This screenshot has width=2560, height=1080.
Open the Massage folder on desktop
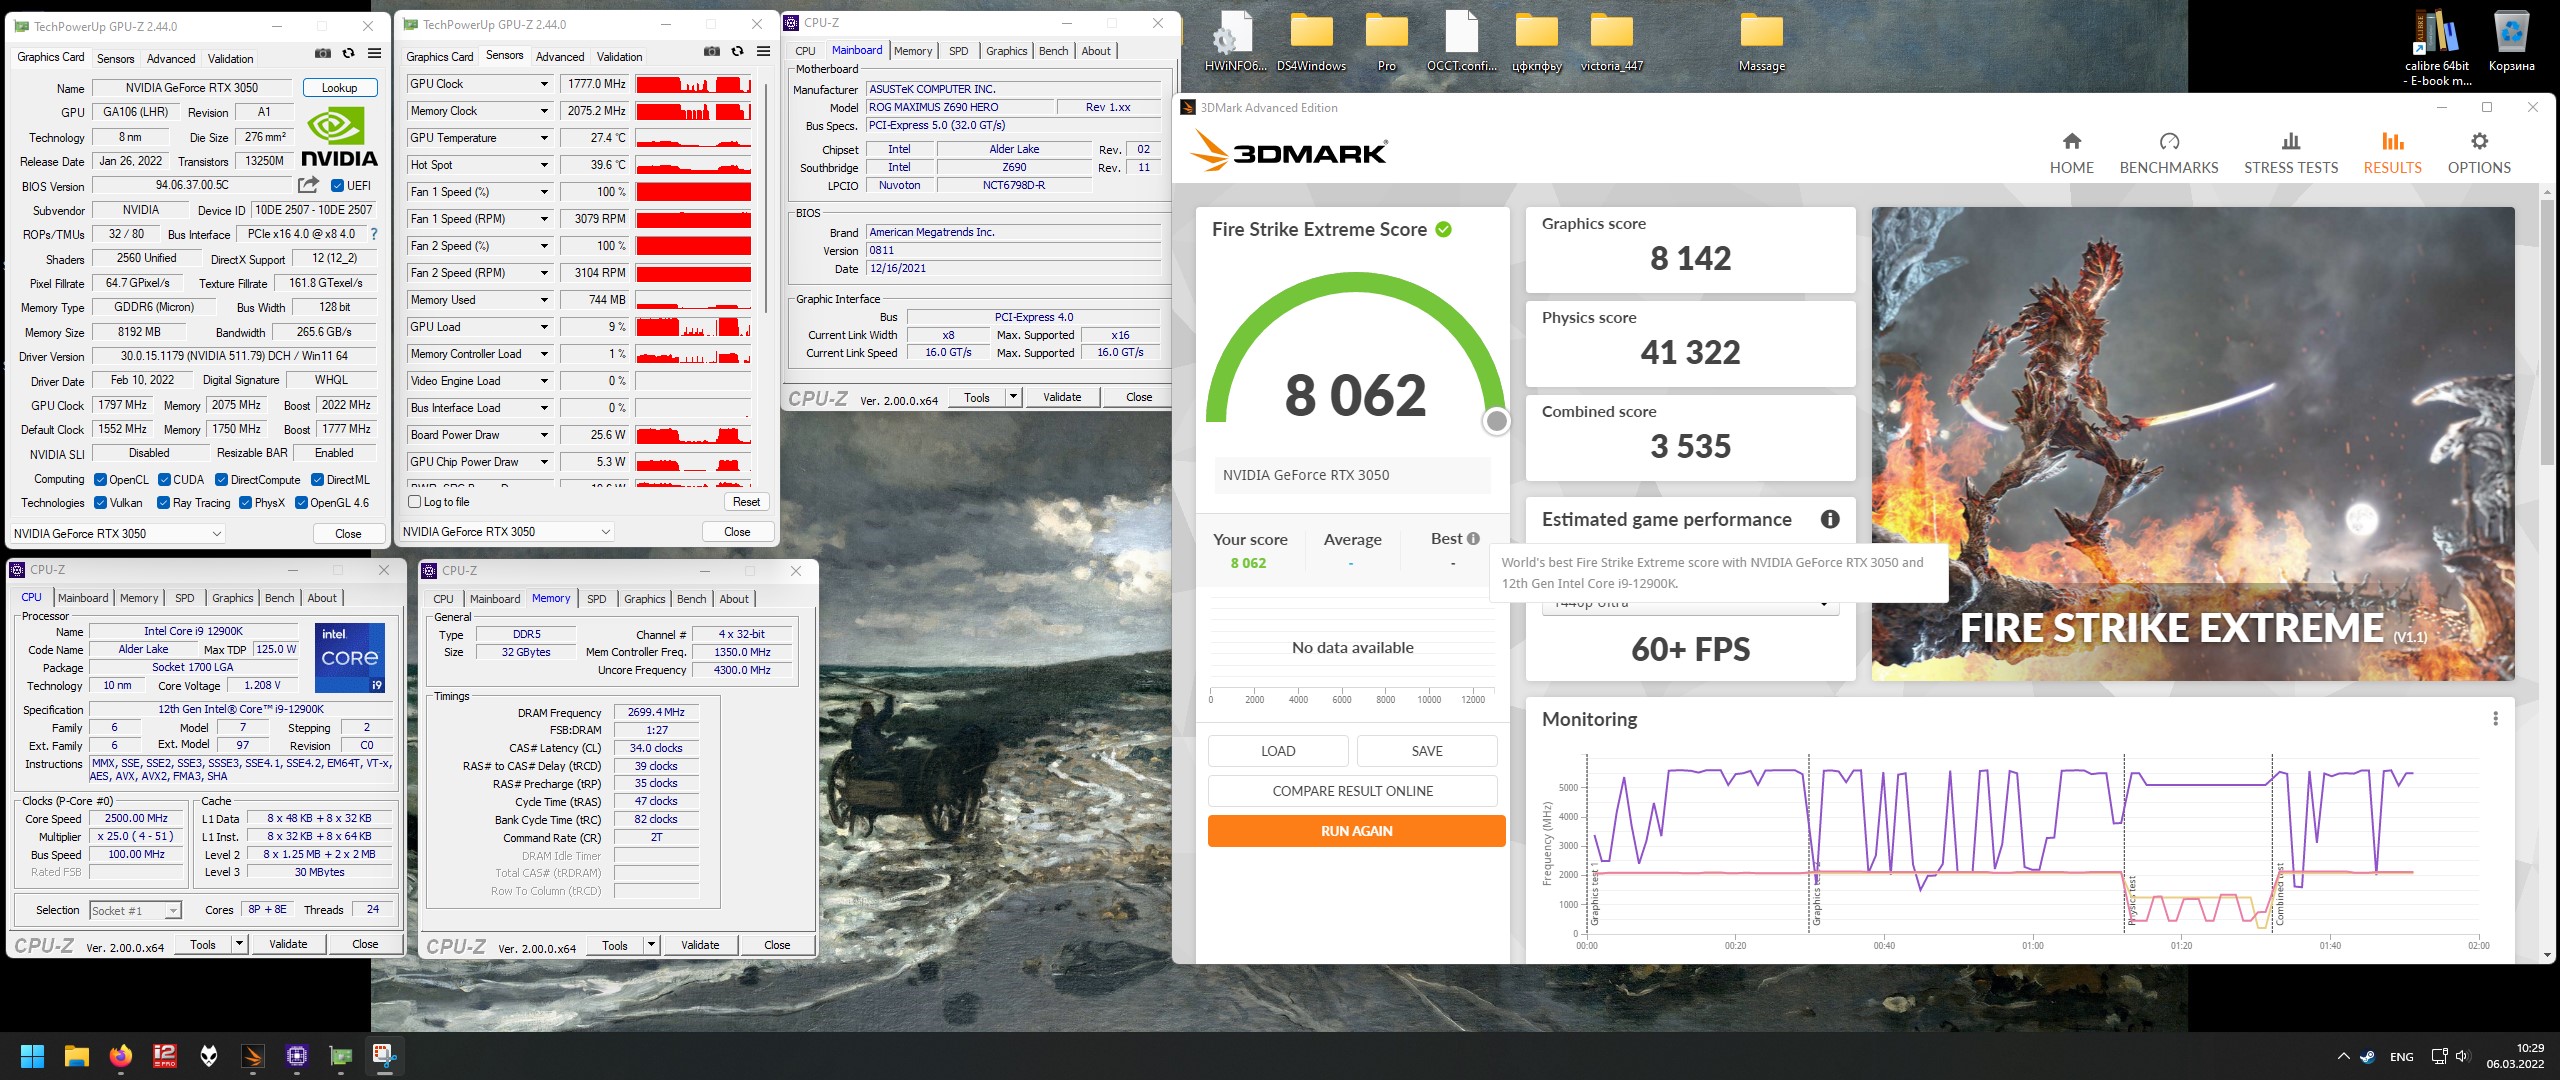coord(1761,42)
